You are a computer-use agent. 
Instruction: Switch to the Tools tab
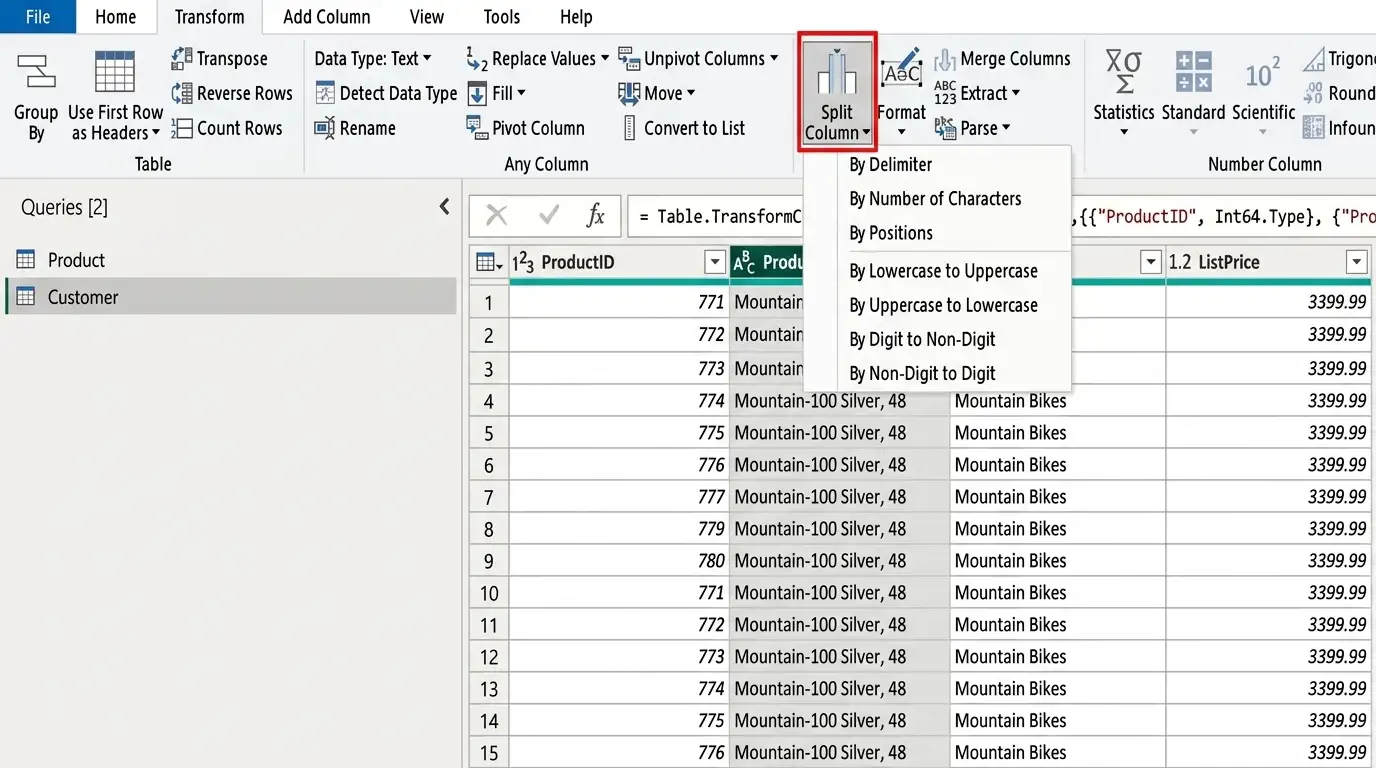(x=501, y=17)
